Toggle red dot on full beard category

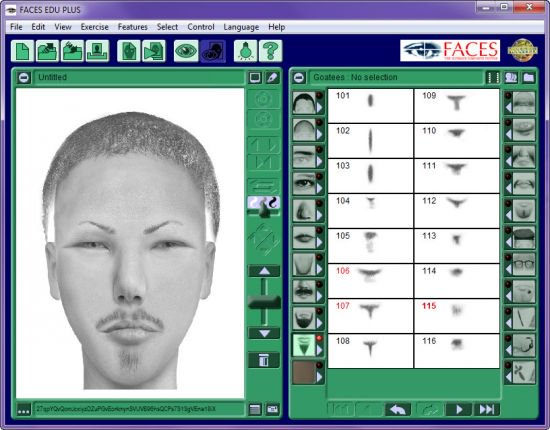[x=320, y=311]
